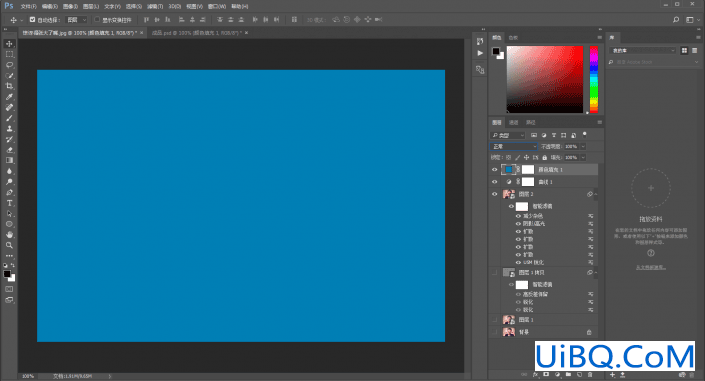Viewport: 705px width, 381px height.
Task: Click the delete layer trash icon
Action: coord(590,374)
